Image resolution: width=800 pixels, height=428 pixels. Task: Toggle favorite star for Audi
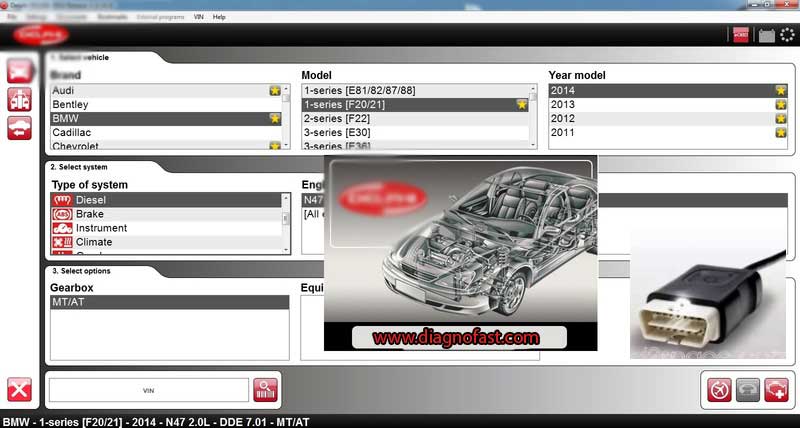coord(275,91)
